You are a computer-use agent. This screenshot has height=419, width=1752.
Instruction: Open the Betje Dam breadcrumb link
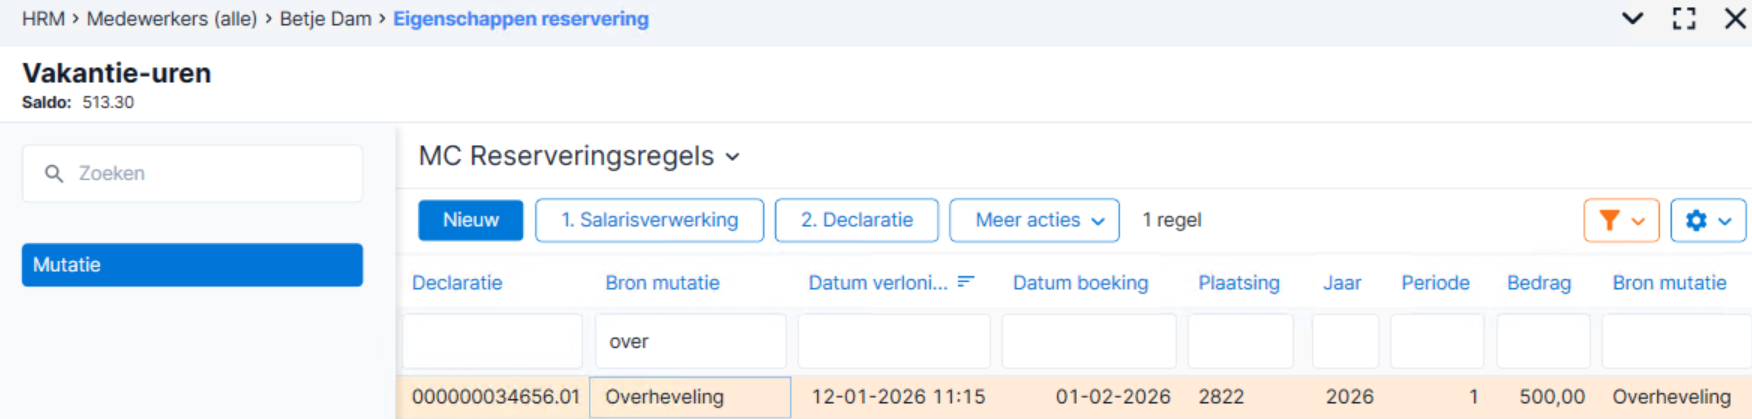click(325, 18)
